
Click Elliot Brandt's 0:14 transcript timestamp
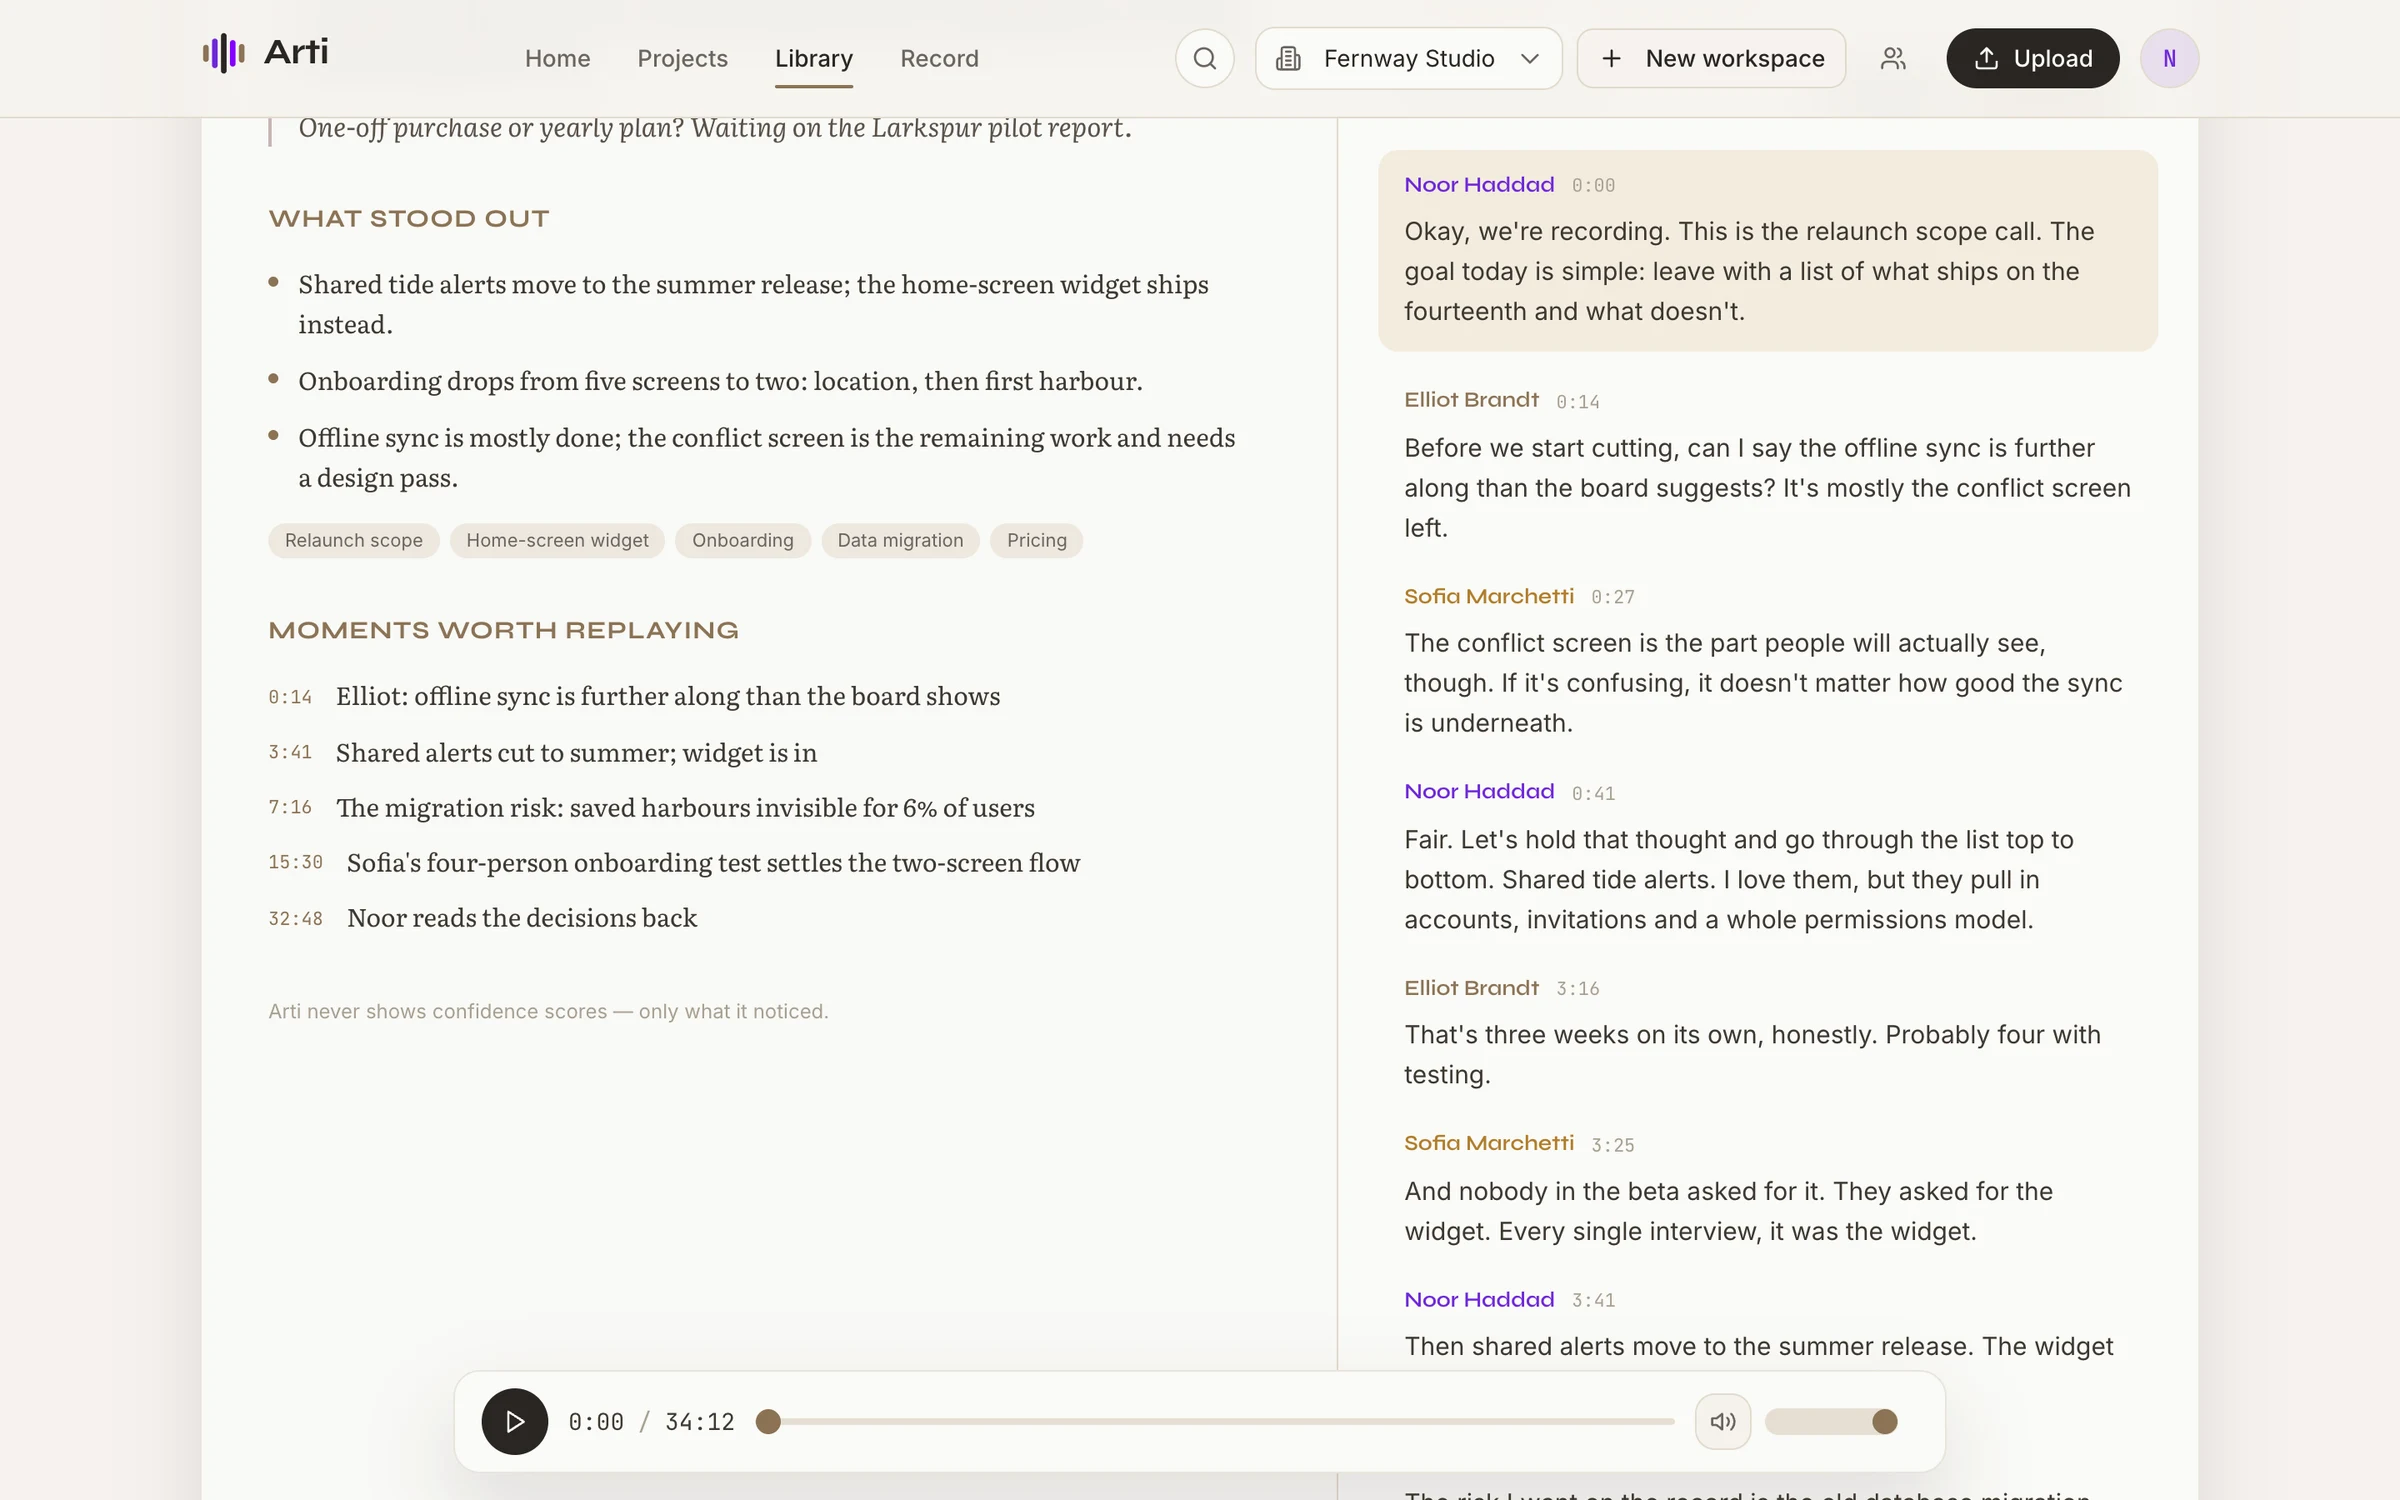click(x=1577, y=402)
